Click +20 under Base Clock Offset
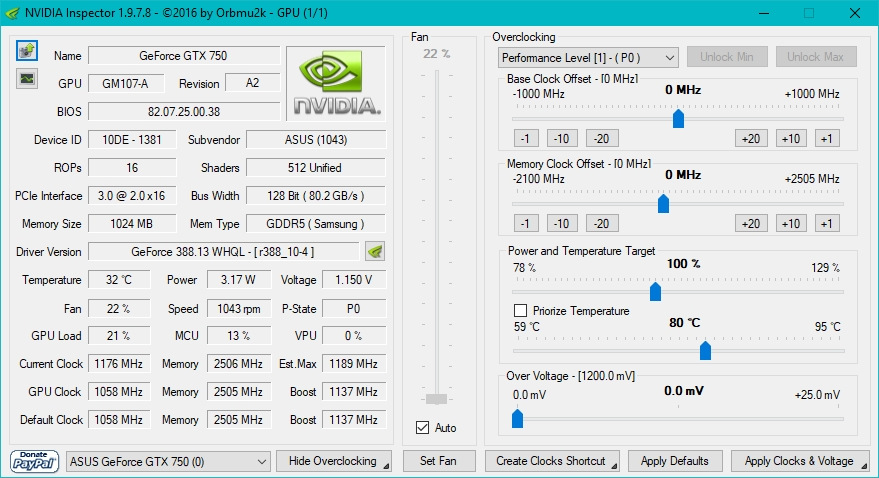 751,138
